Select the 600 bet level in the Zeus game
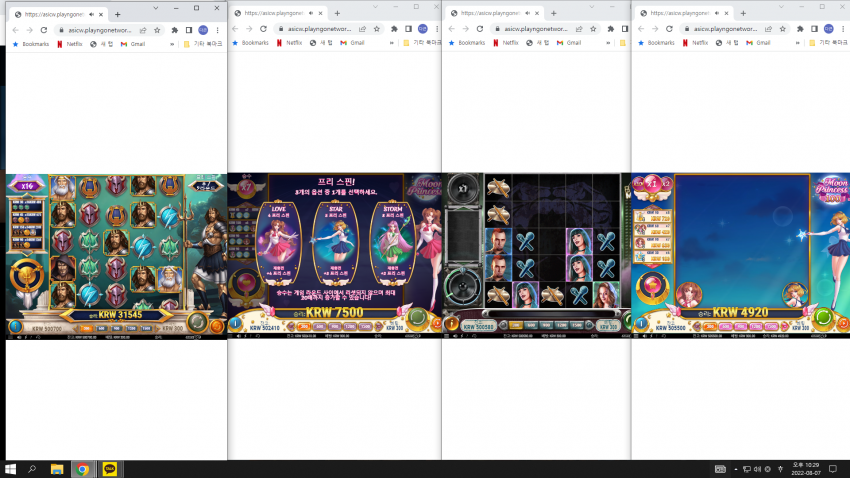This screenshot has height=478, width=850. tap(101, 328)
